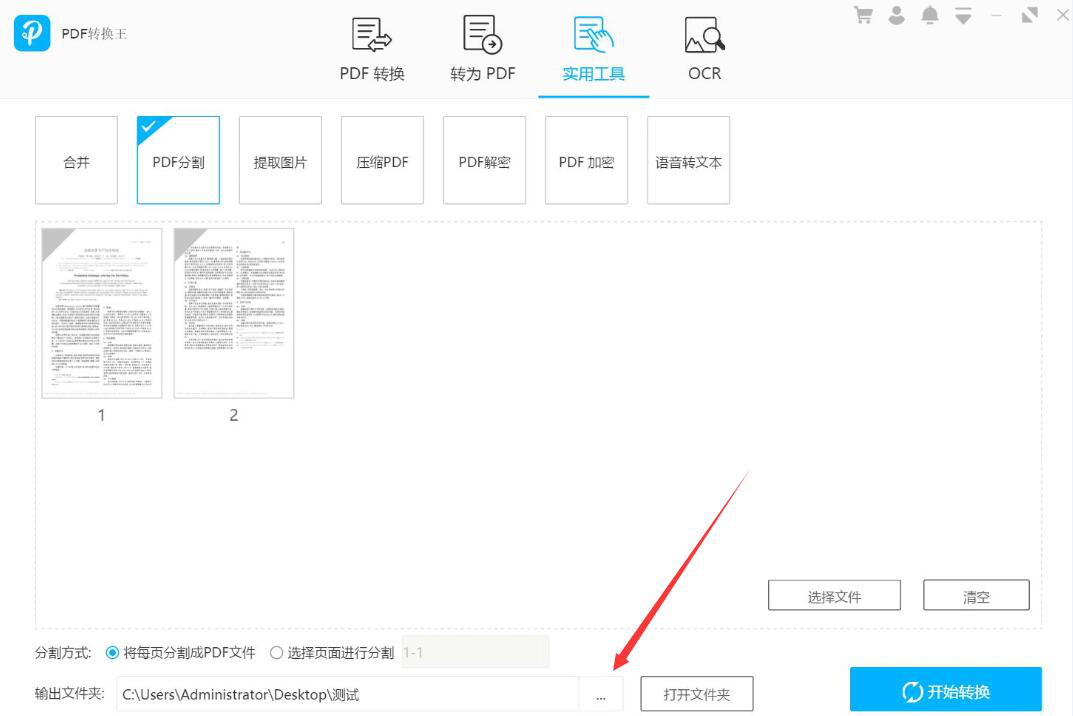Select the 压缩PDF tool
1073x716 pixels.
[382, 160]
